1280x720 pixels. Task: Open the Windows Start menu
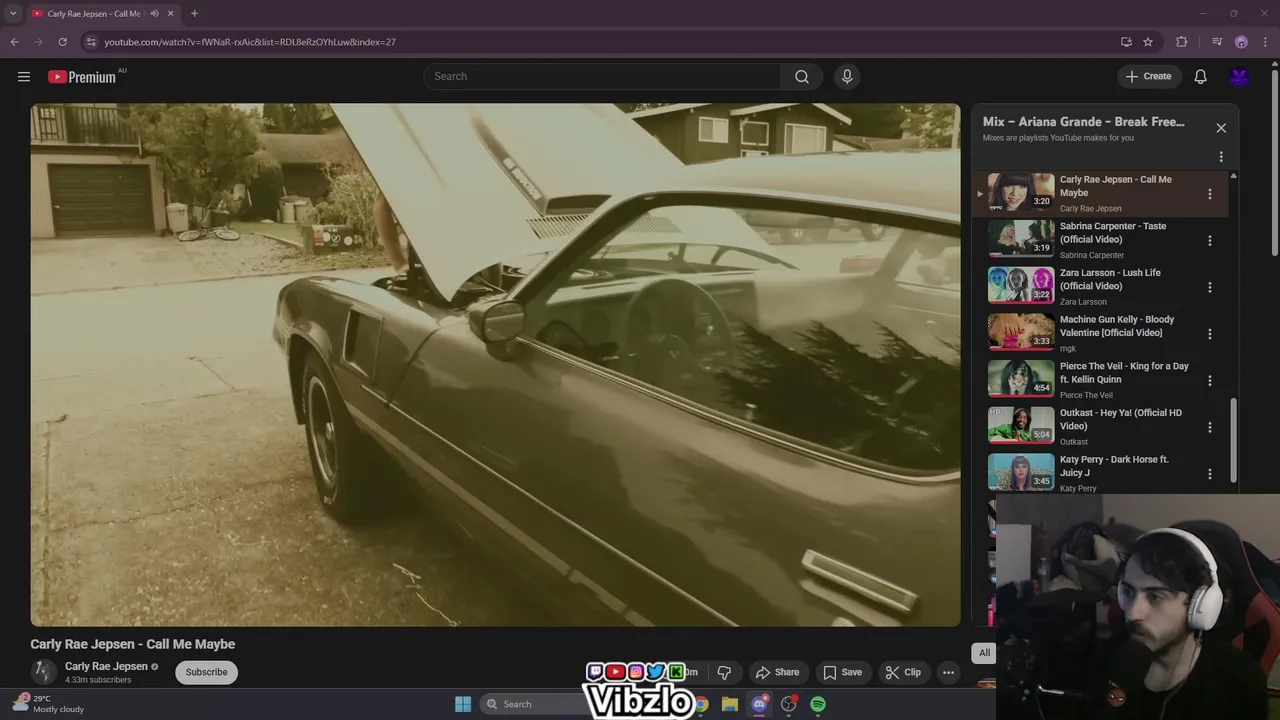click(x=463, y=704)
